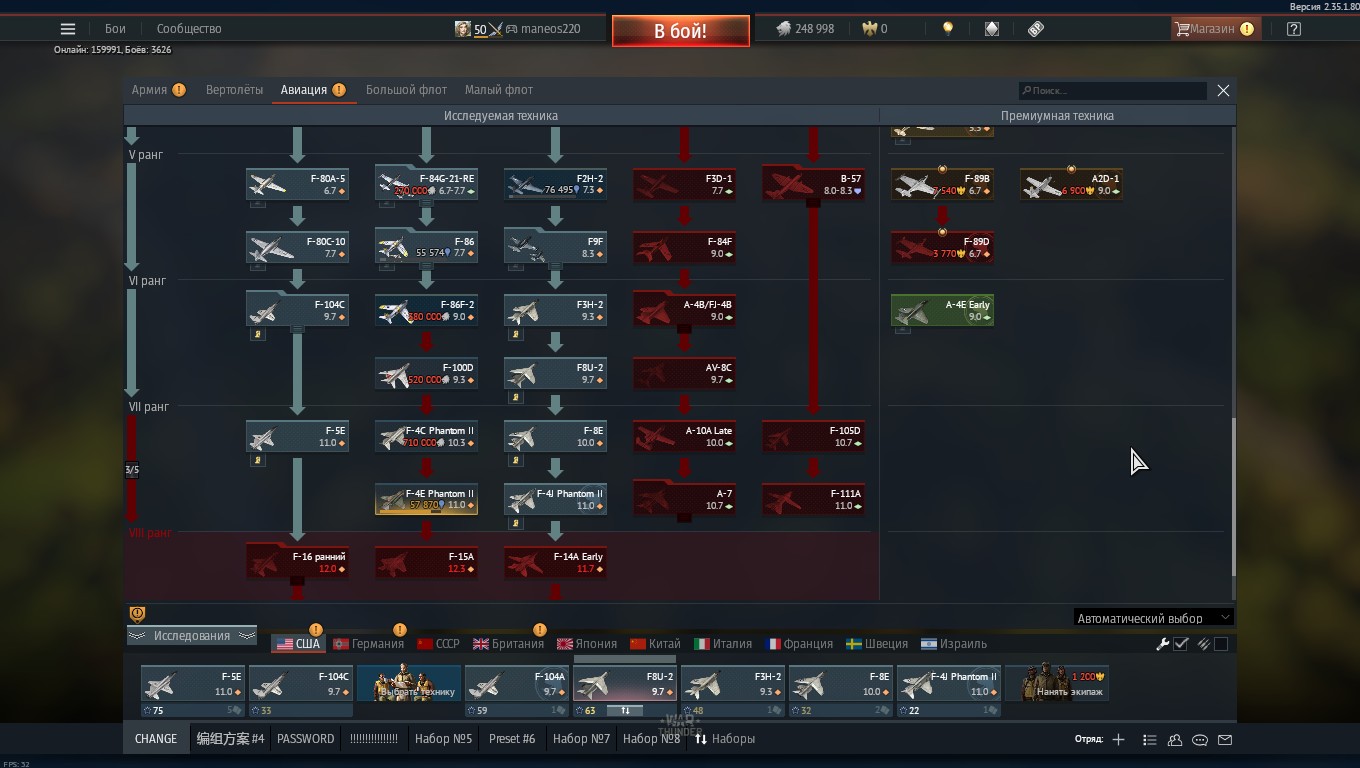The width and height of the screenshot is (1360, 768).
Task: Open the Бои menu
Action: (x=115, y=29)
